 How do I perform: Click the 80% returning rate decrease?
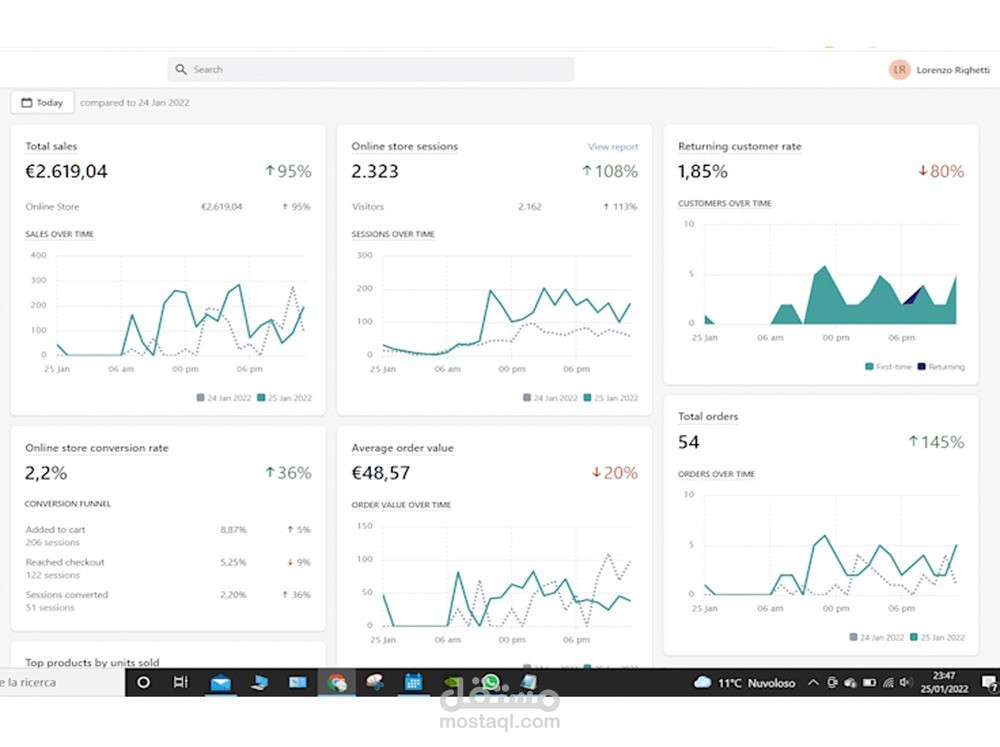coord(941,171)
